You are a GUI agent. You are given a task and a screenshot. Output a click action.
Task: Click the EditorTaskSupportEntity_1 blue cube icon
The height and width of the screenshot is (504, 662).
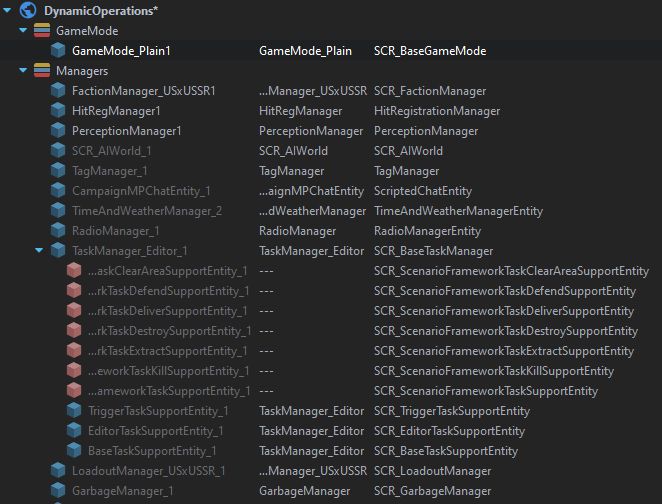pos(74,431)
